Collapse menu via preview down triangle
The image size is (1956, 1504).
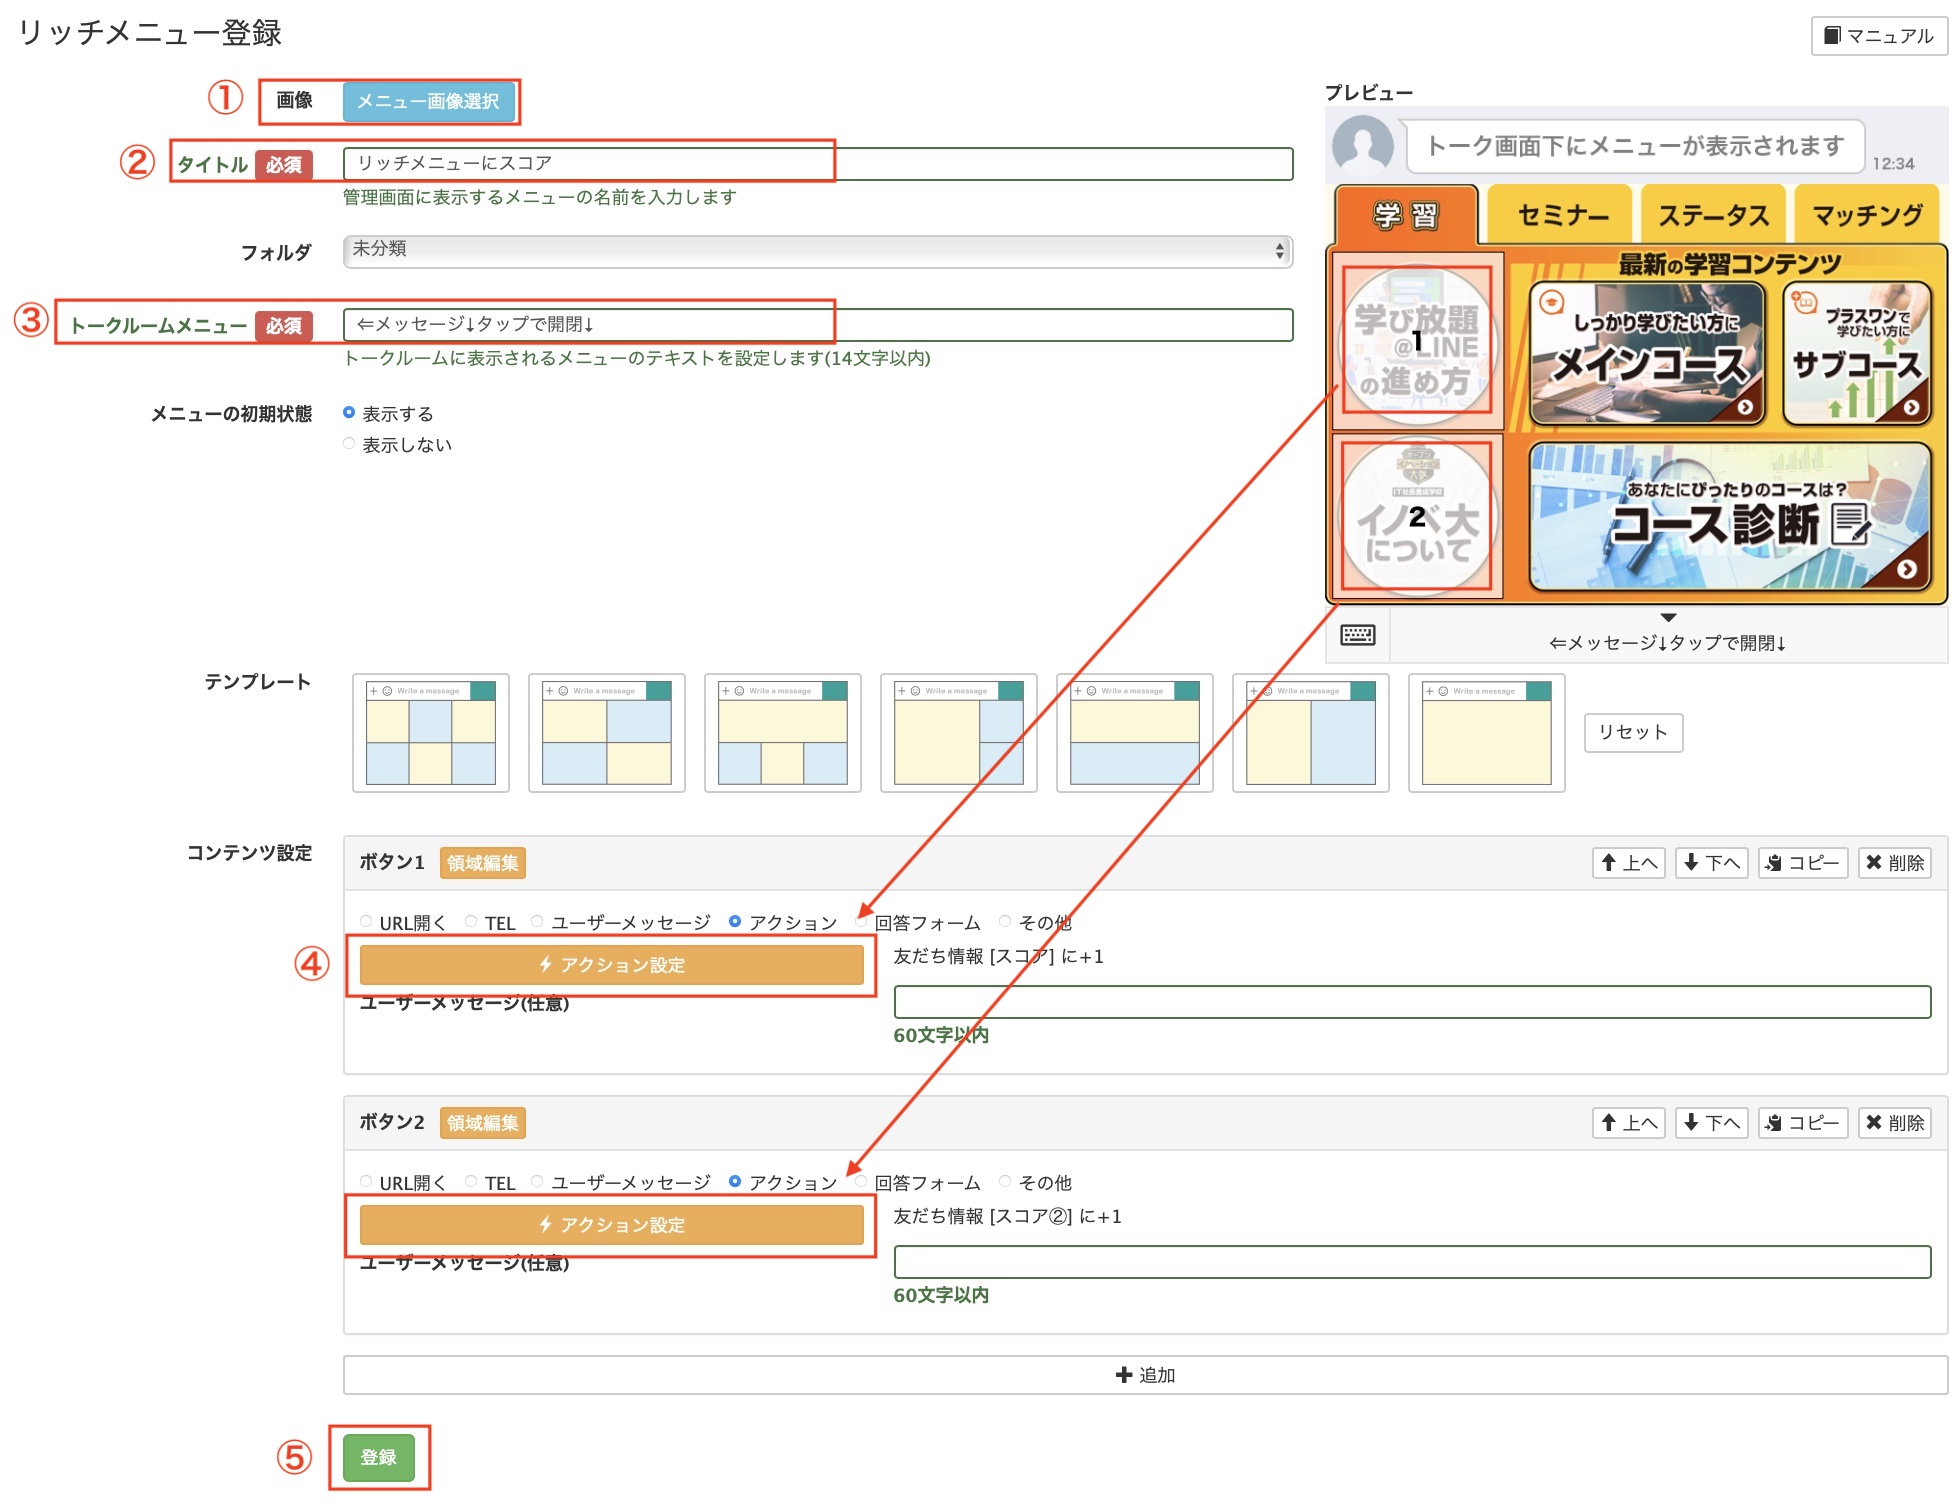point(1668,618)
